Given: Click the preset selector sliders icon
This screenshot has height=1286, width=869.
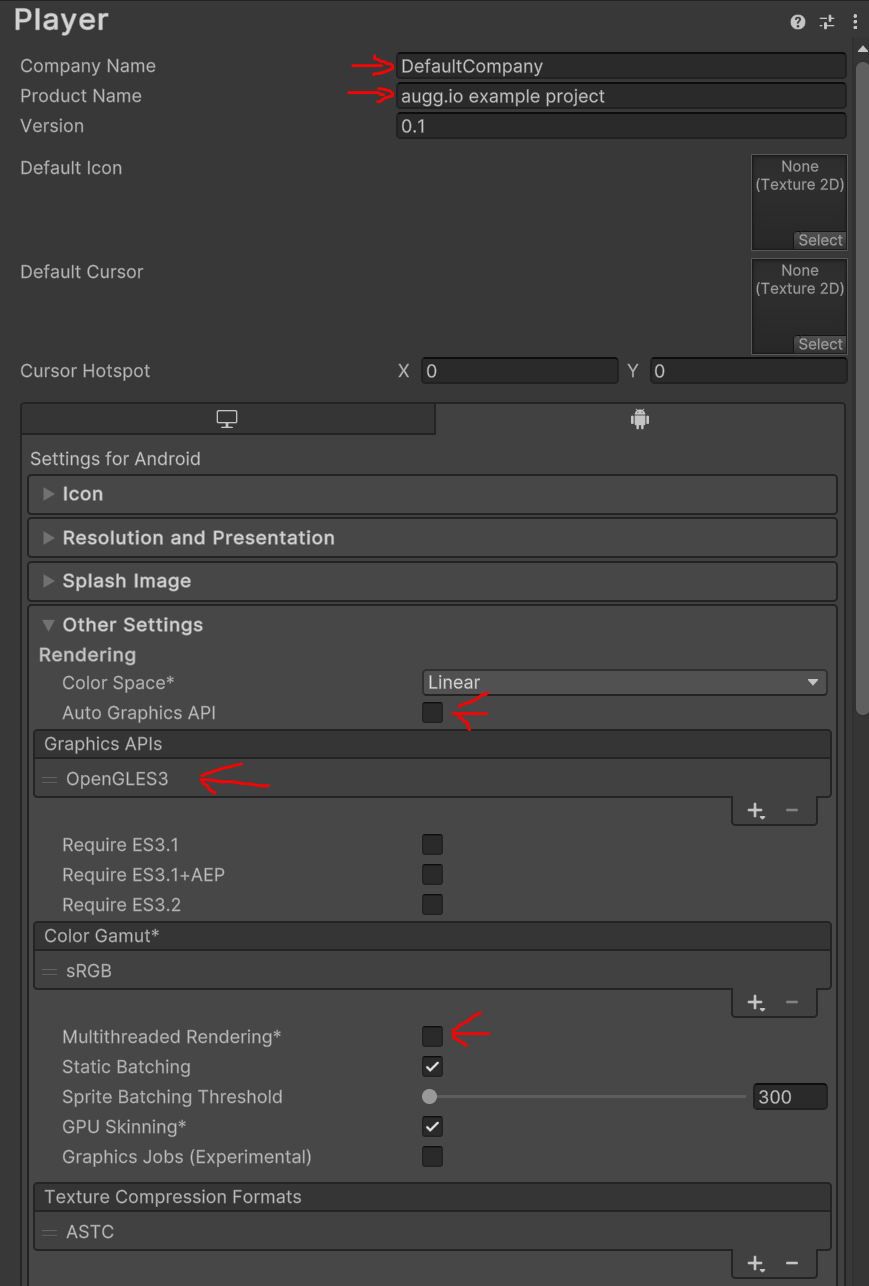Looking at the screenshot, I should click(x=826, y=22).
